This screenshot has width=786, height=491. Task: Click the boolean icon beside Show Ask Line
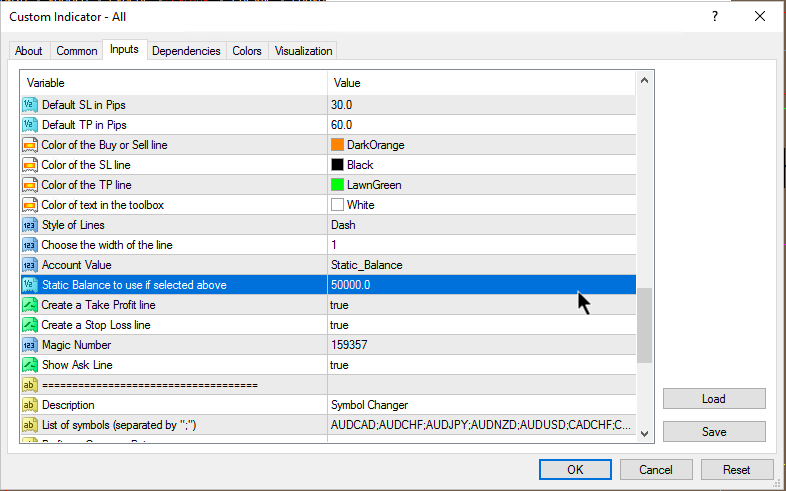[30, 365]
